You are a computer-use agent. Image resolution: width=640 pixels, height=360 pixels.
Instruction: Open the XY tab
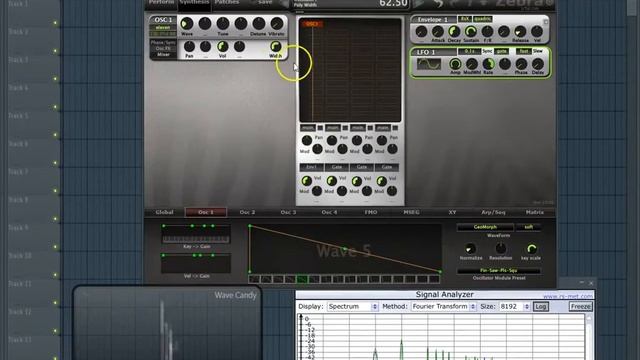point(452,212)
